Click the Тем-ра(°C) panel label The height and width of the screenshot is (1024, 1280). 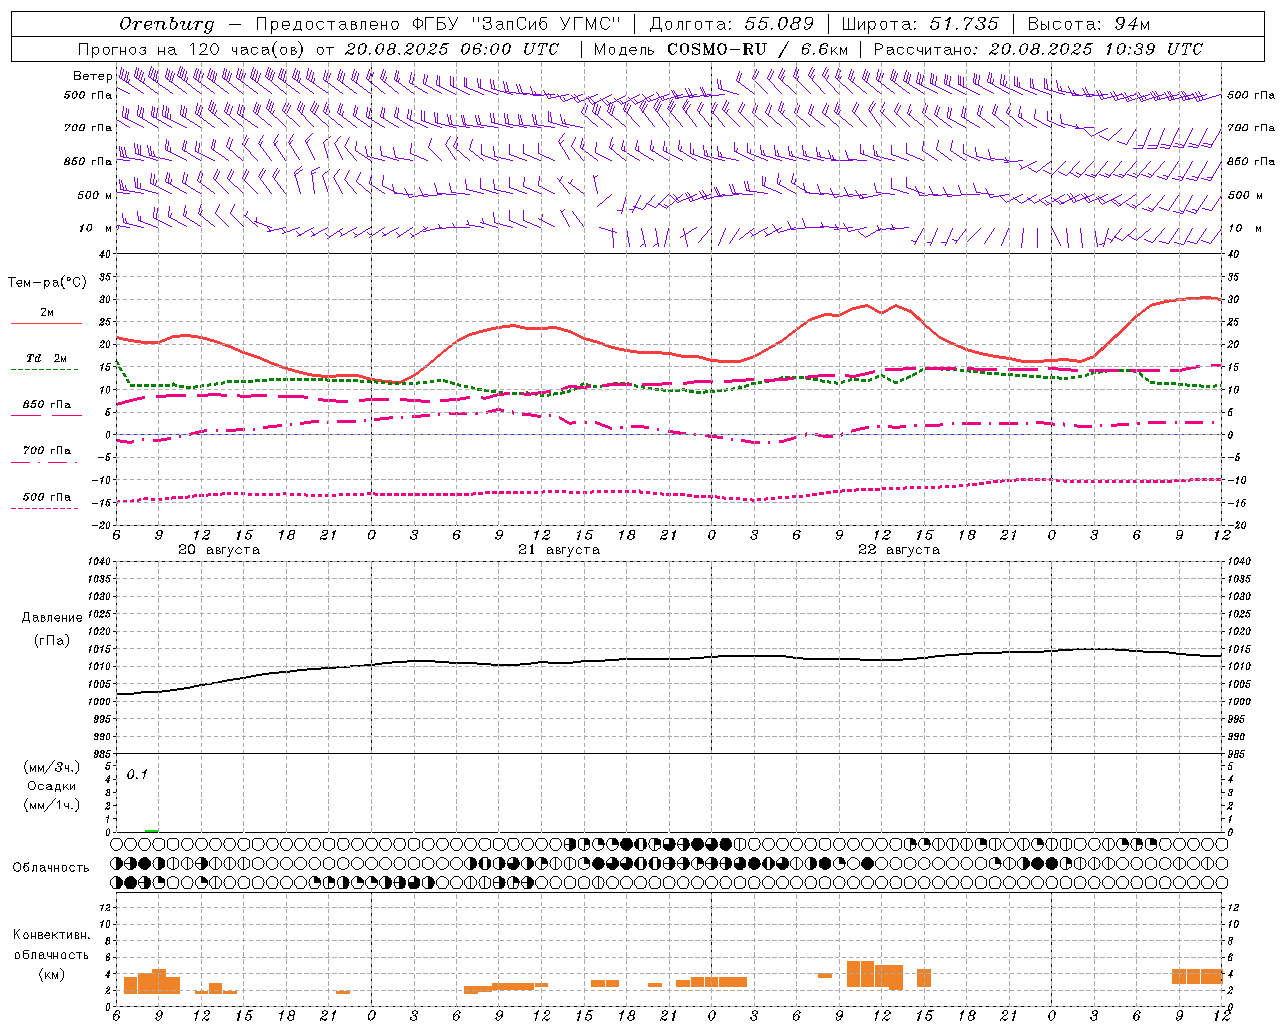point(47,283)
